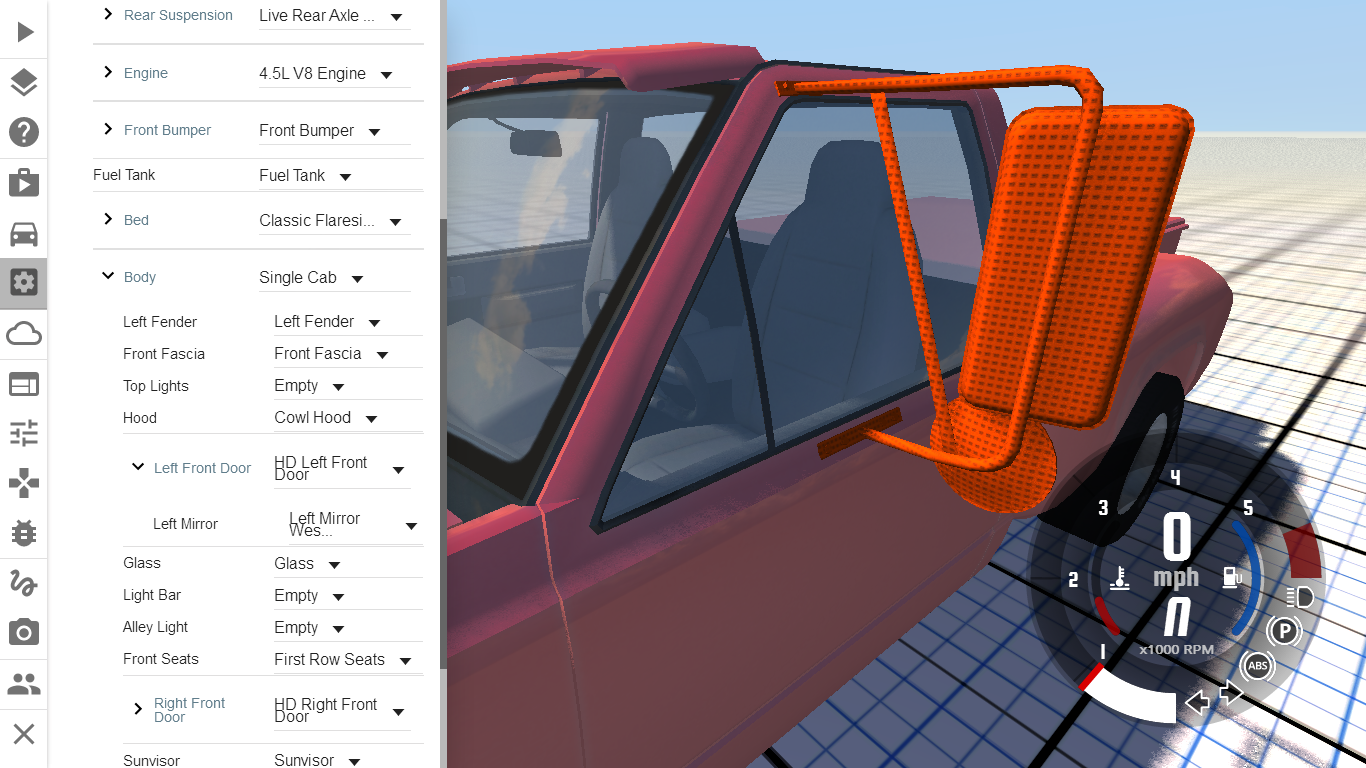Viewport: 1366px width, 768px height.
Task: Expand the Rear Suspension part group
Action: click(109, 14)
